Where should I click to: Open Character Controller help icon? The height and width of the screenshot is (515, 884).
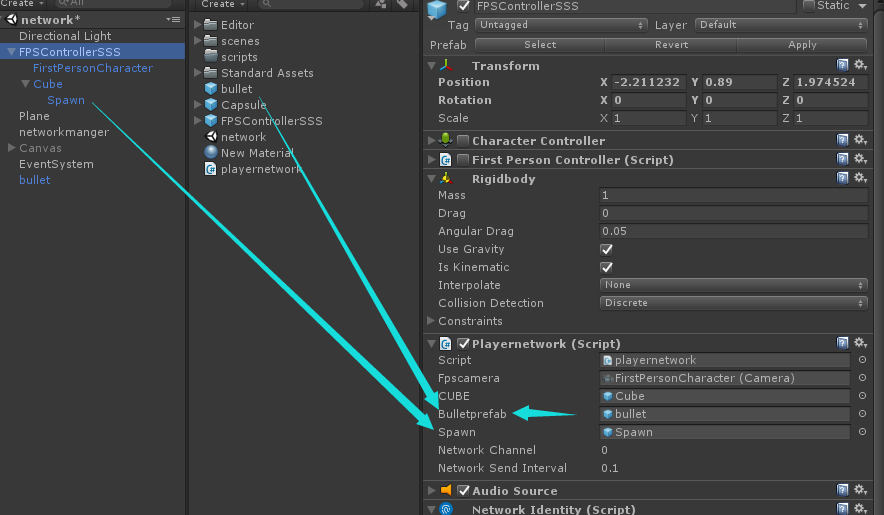[x=842, y=140]
